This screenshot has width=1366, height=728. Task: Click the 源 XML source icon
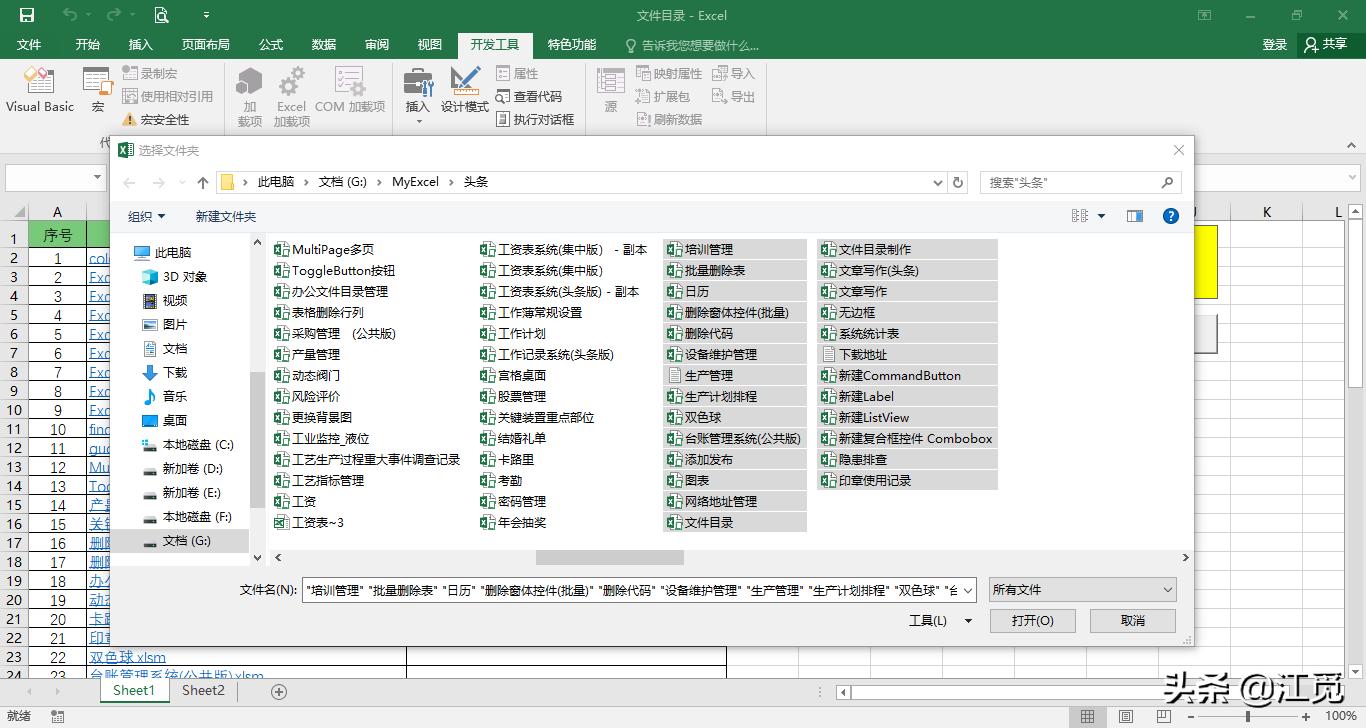tap(609, 90)
